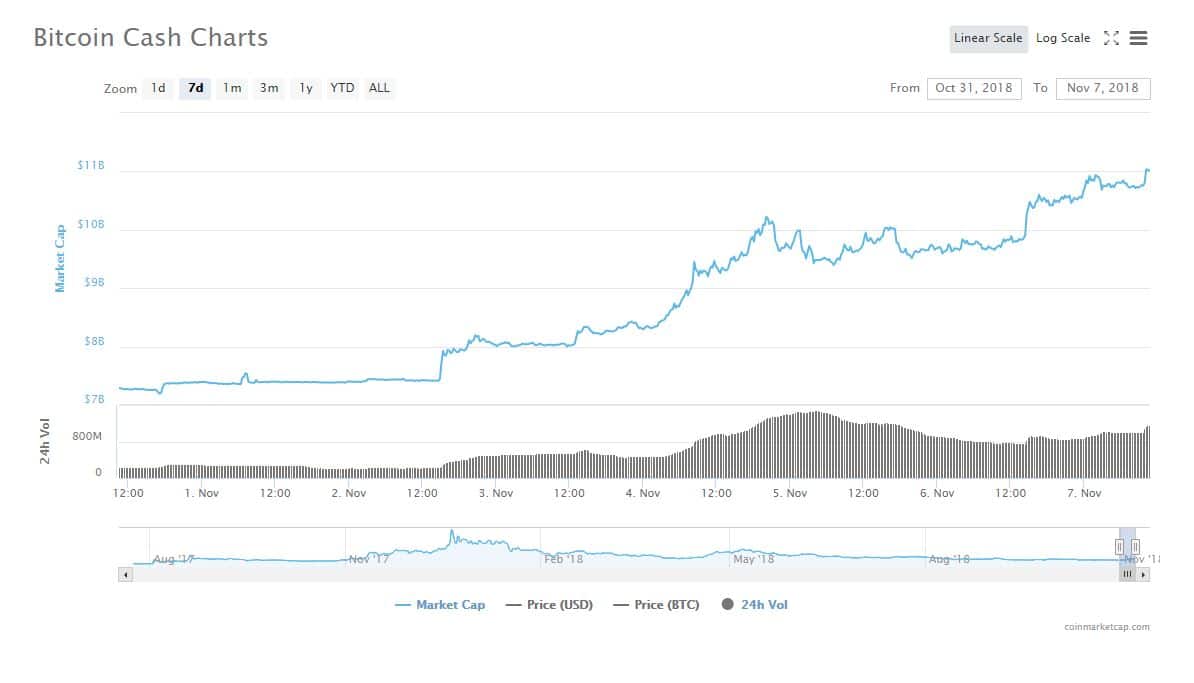Select the 3m zoom range
Screen dimensions: 1194x683
(x=269, y=88)
